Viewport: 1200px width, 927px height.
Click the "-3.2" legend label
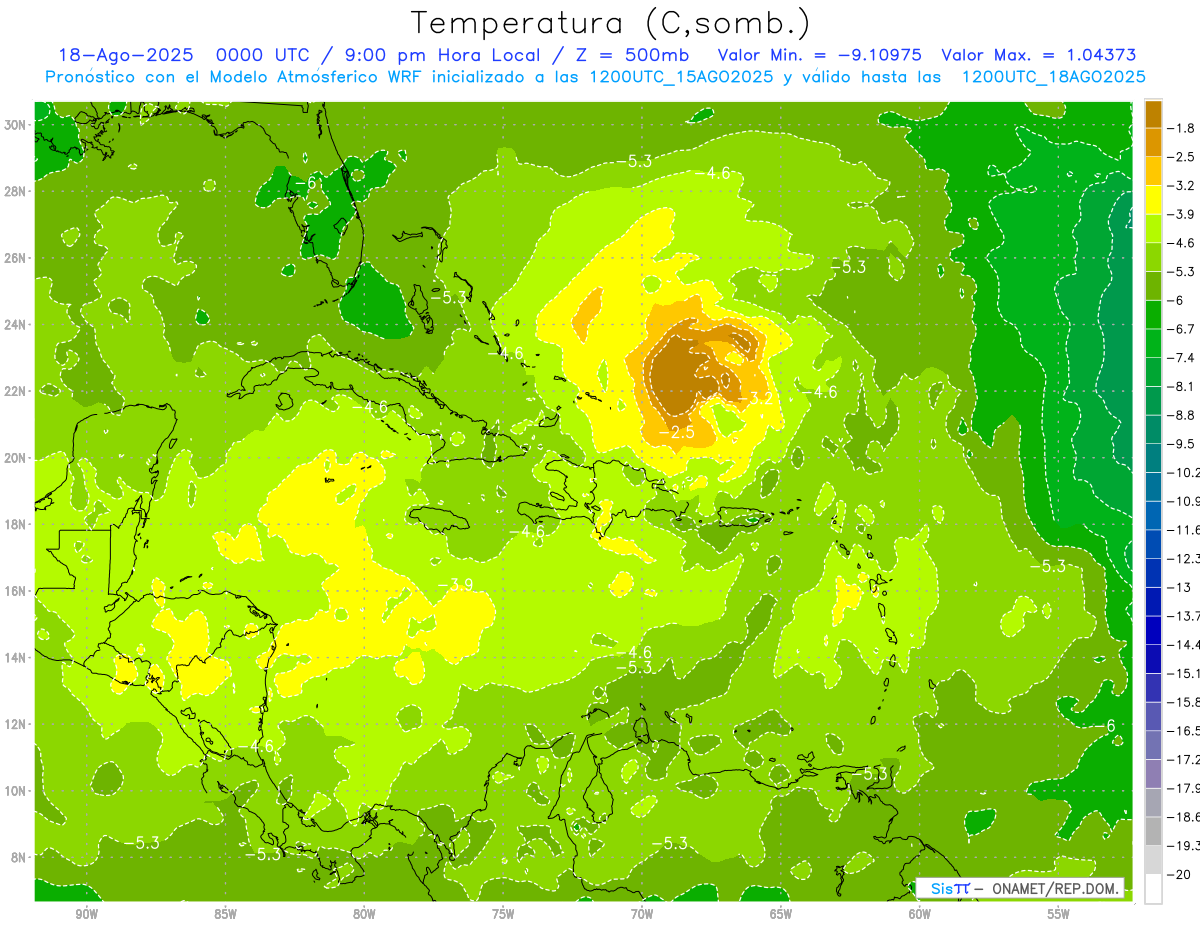[x=1181, y=186]
